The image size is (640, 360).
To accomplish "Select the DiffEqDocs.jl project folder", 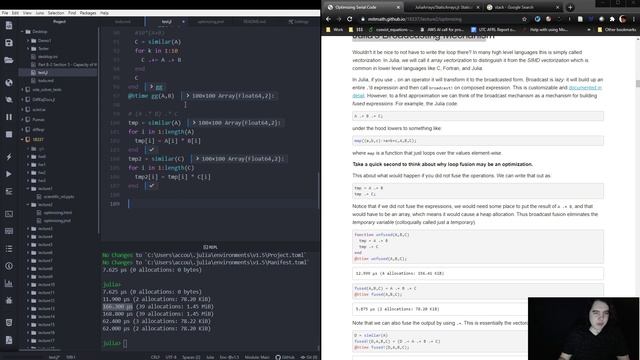I will tap(44, 100).
